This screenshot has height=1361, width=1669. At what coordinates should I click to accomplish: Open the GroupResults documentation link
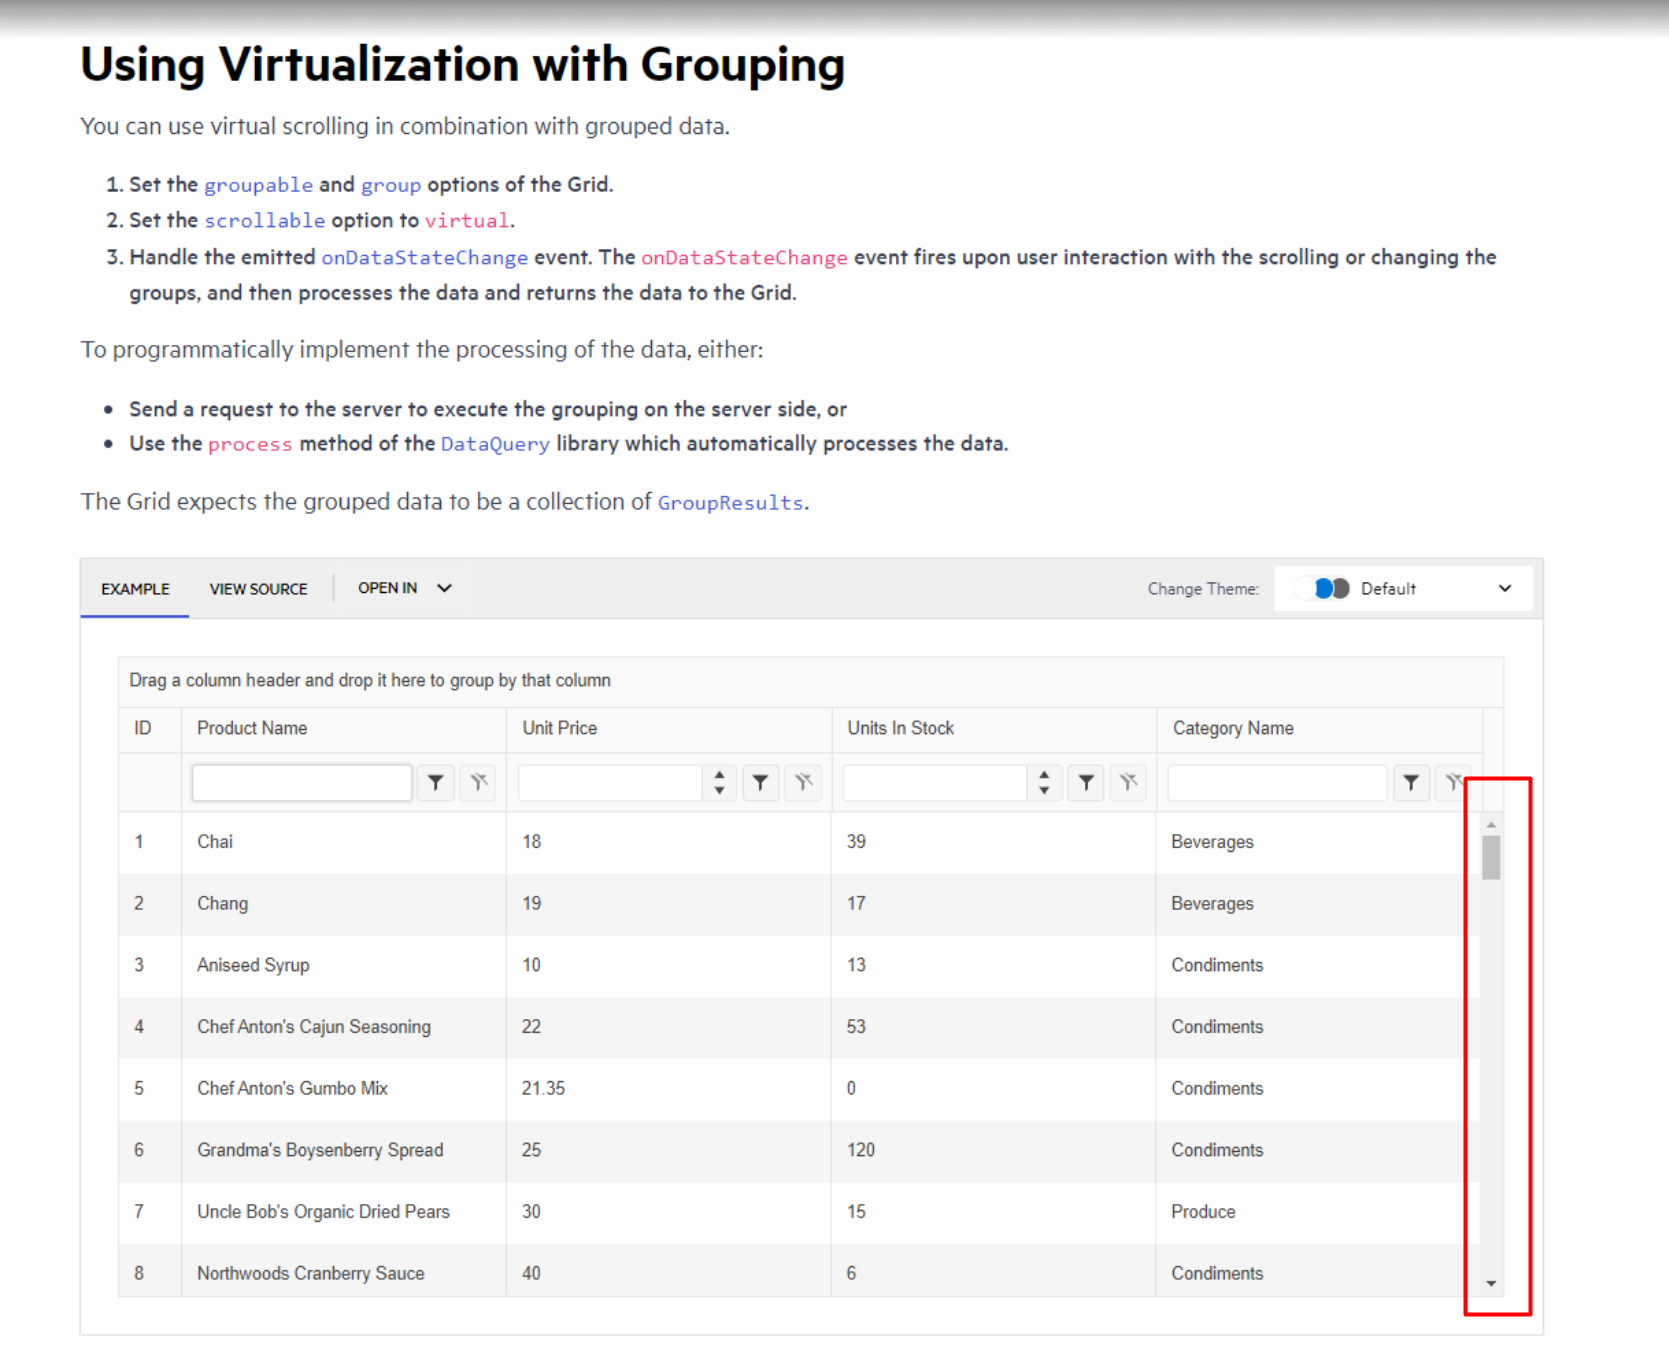coord(730,502)
